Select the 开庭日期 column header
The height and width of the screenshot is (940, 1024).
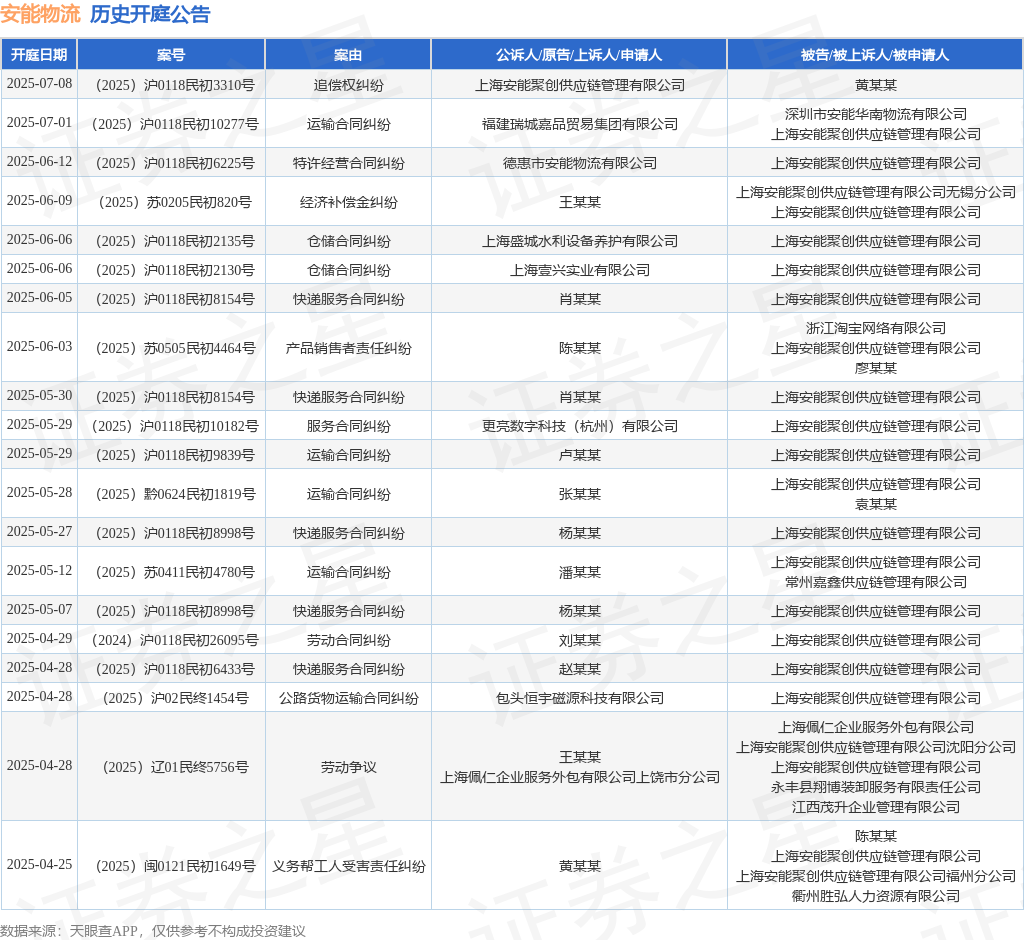point(39,54)
